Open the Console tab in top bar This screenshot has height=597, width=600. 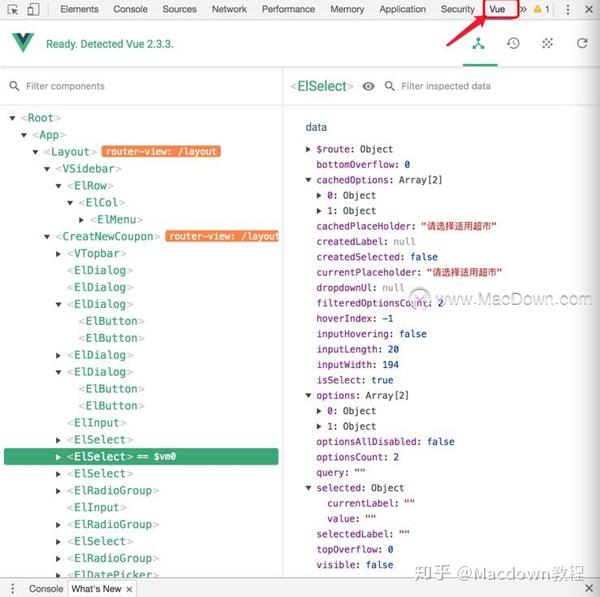pos(130,9)
